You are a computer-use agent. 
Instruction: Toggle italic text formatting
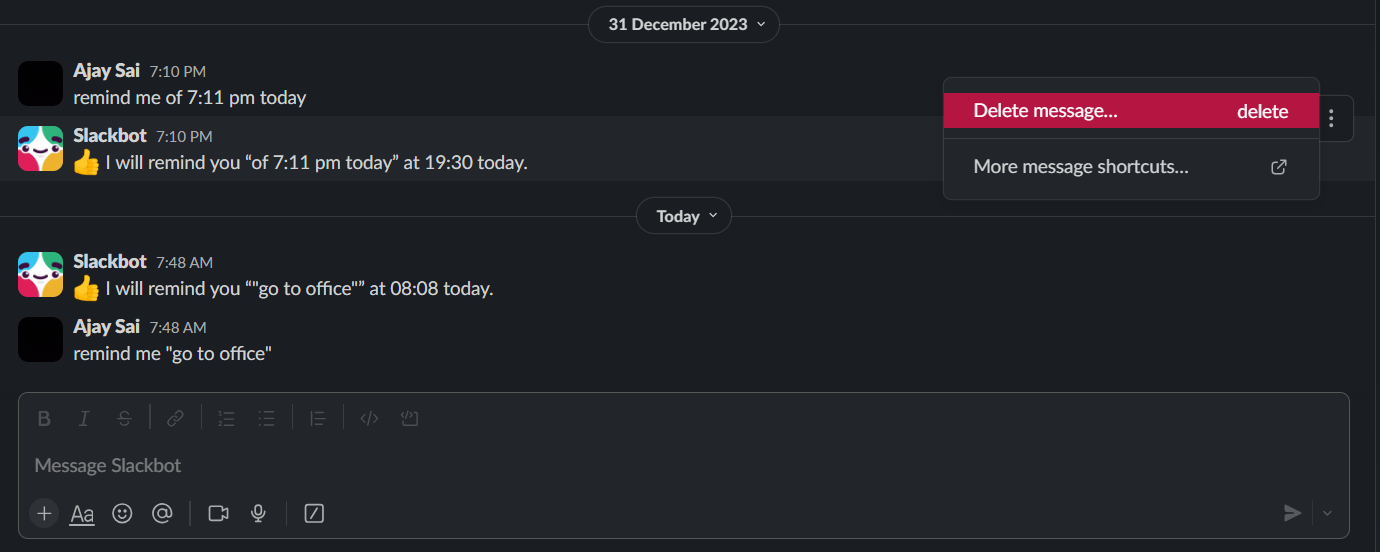[x=84, y=419]
